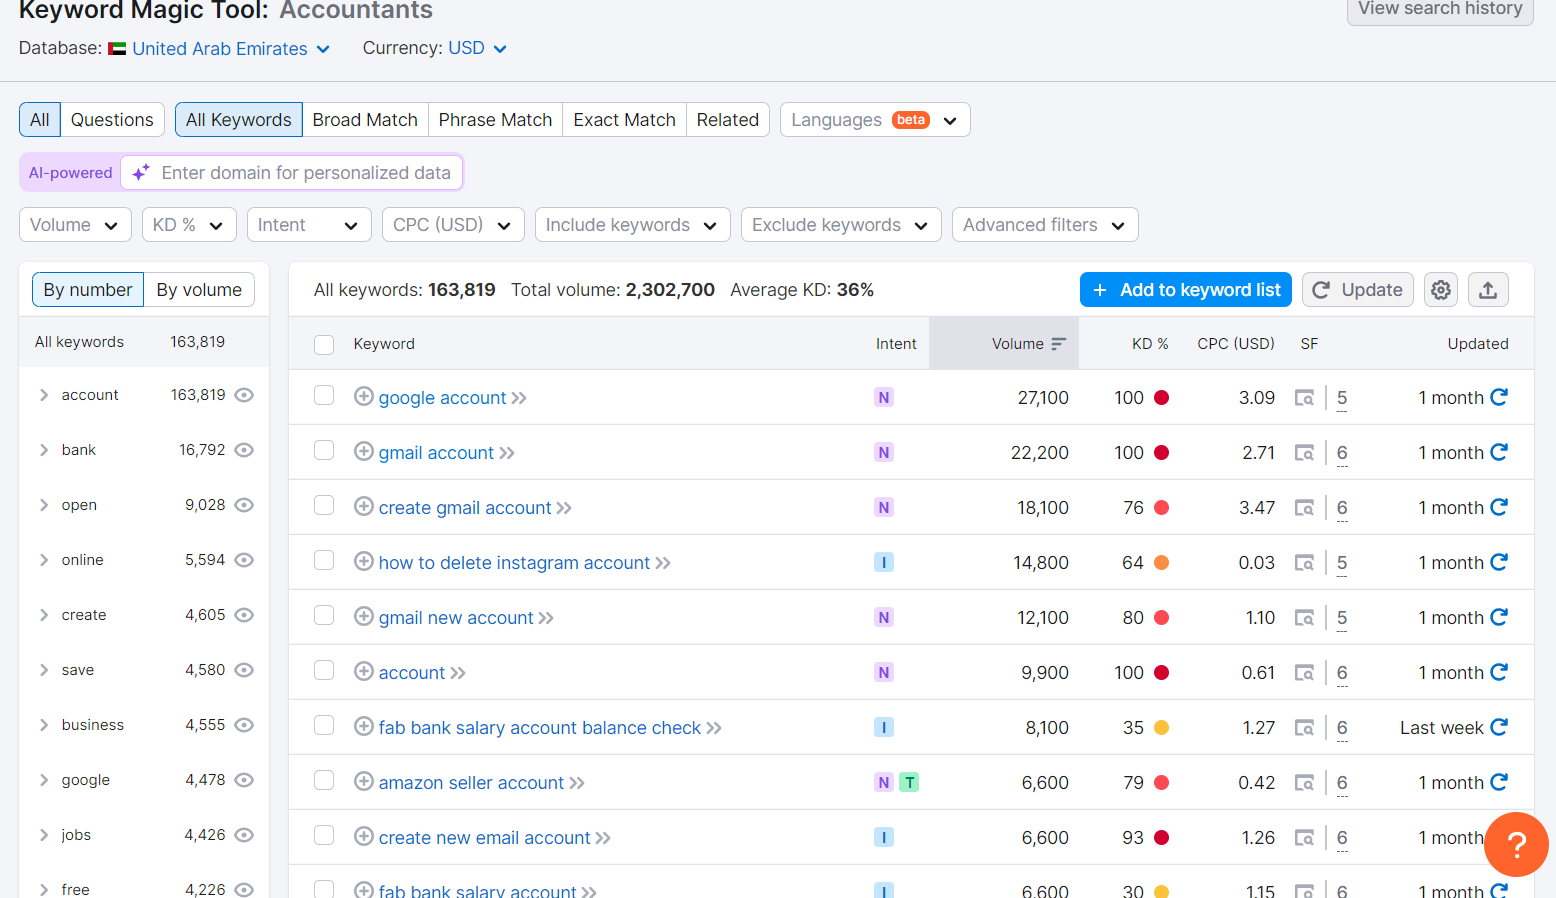
Task: Click plus icon beside amazon seller account
Action: 364,781
